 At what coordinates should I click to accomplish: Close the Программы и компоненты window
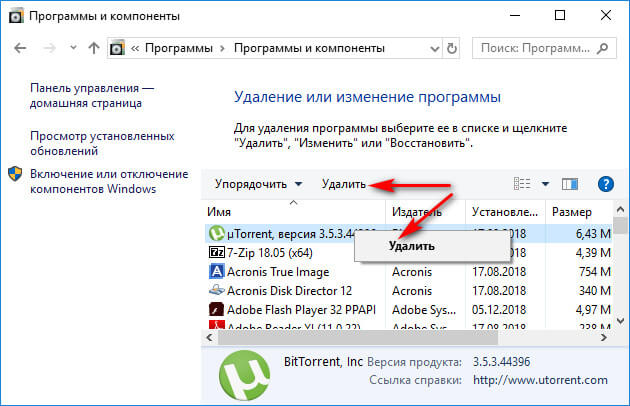coord(605,15)
